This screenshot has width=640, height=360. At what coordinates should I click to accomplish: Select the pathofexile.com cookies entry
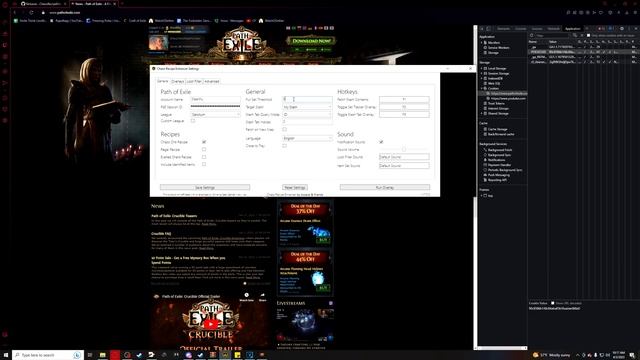[508, 93]
